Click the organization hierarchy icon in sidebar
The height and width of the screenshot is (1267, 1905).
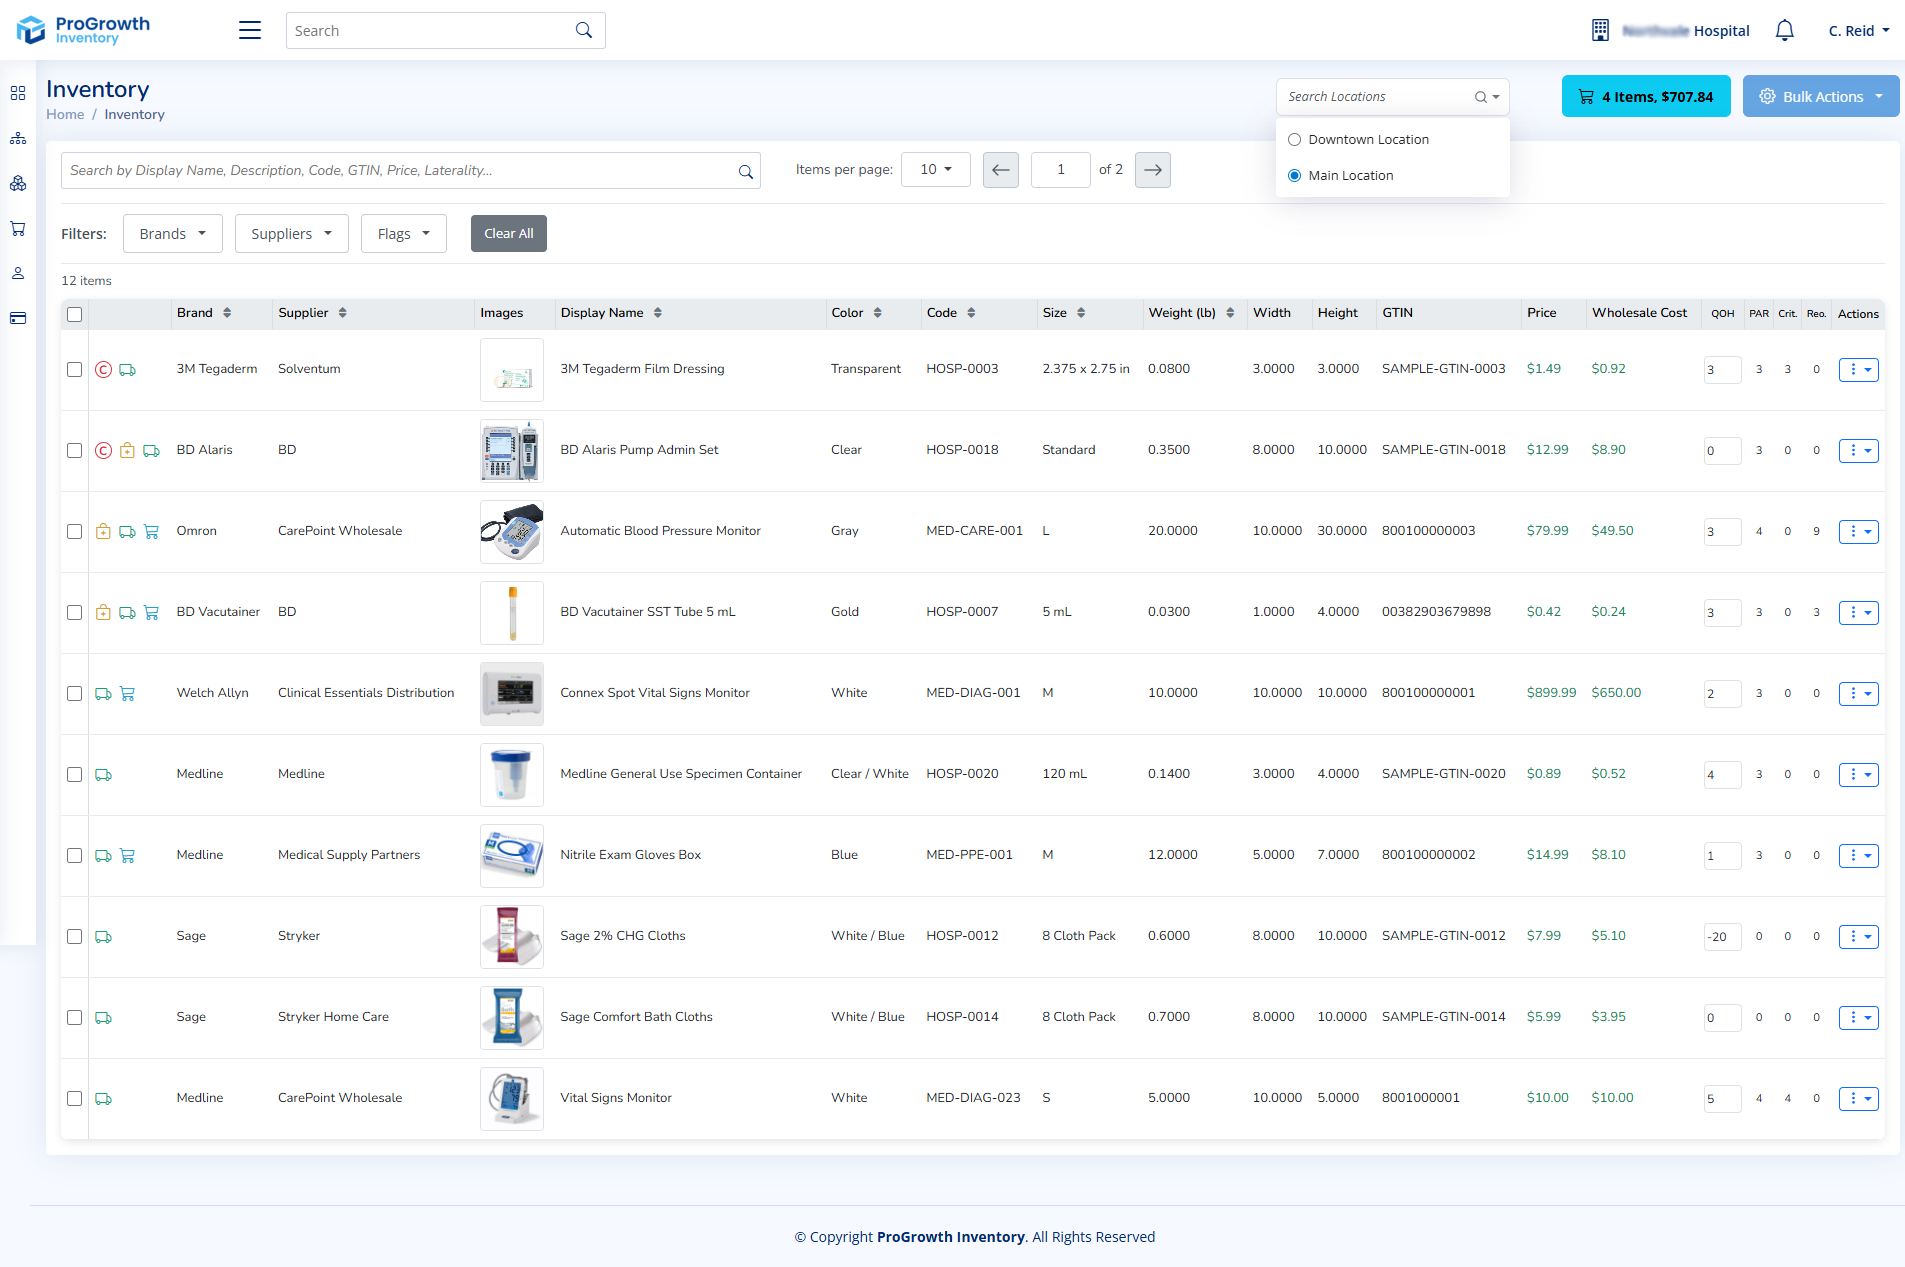click(18, 138)
